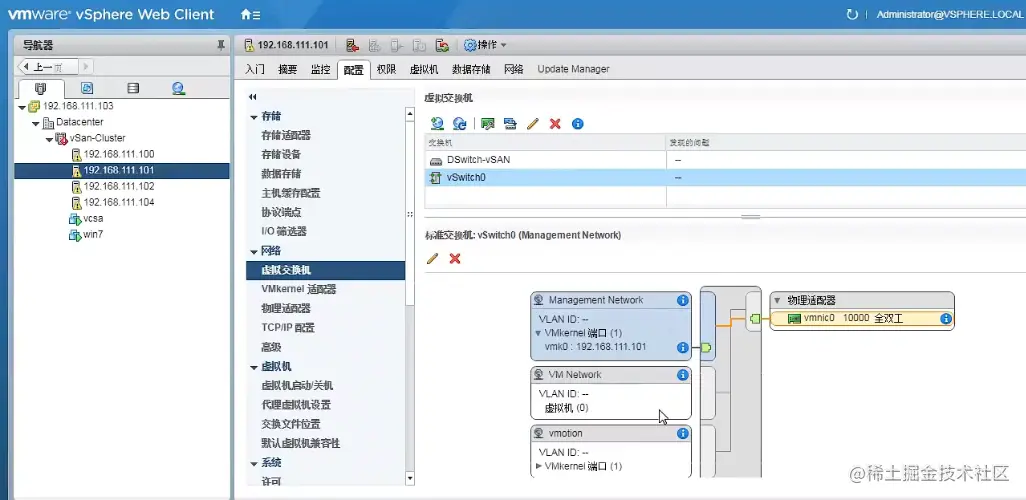Select host 192.168.111.102 in tree

(x=118, y=187)
